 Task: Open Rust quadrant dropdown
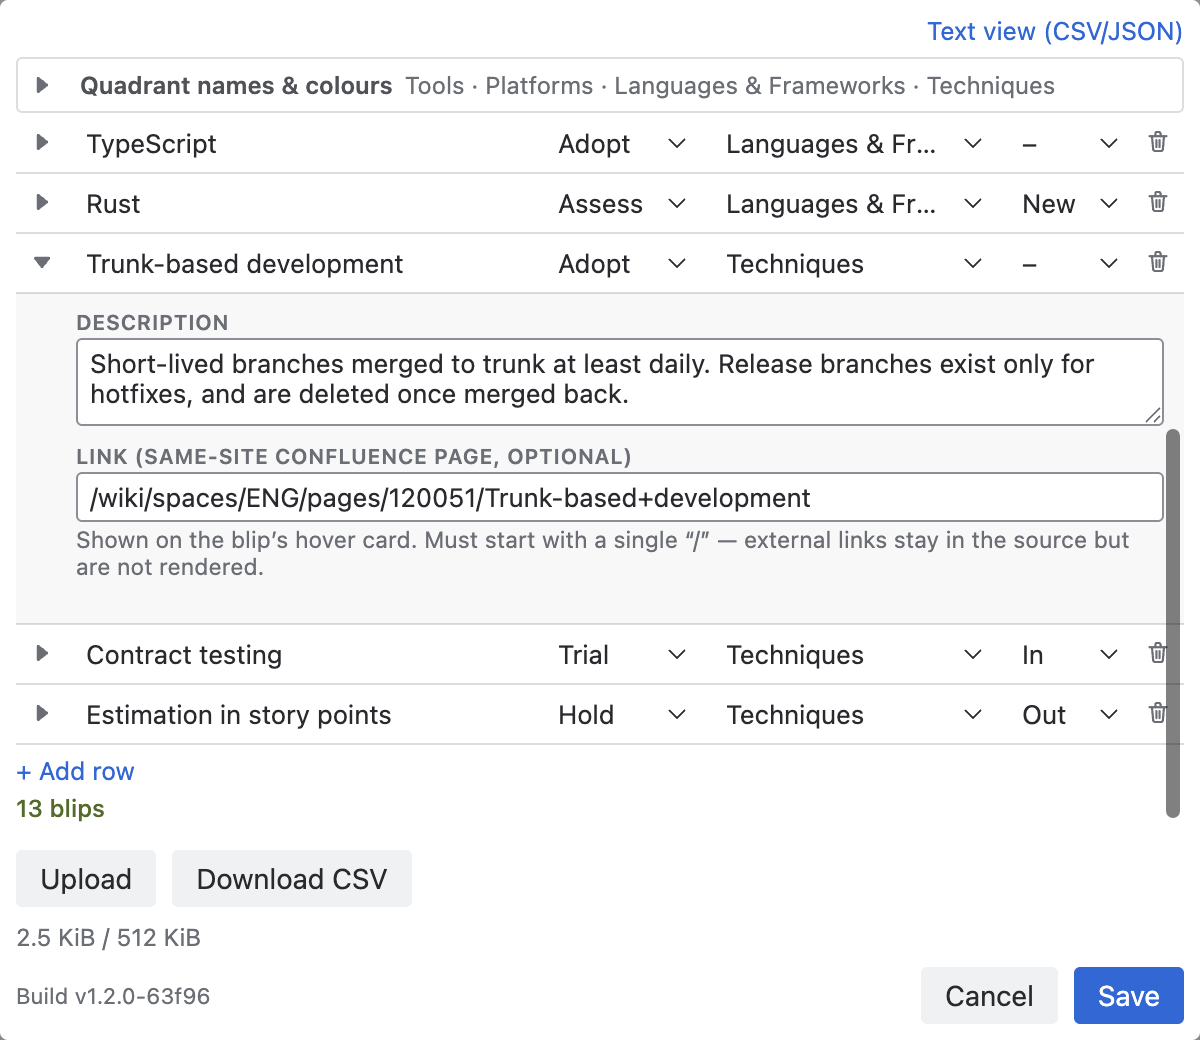(x=855, y=204)
